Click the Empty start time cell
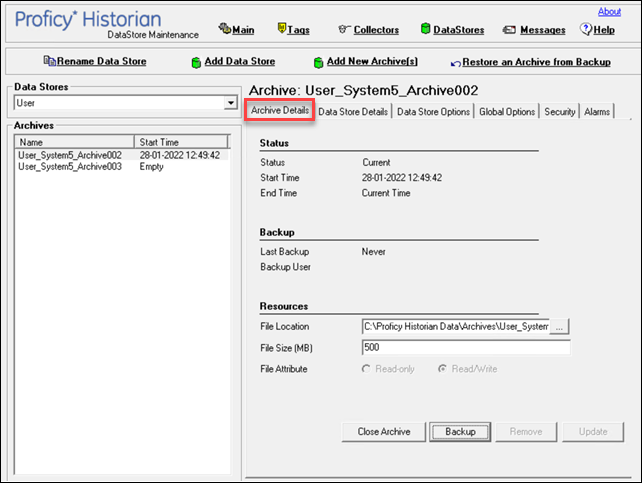 (x=151, y=167)
